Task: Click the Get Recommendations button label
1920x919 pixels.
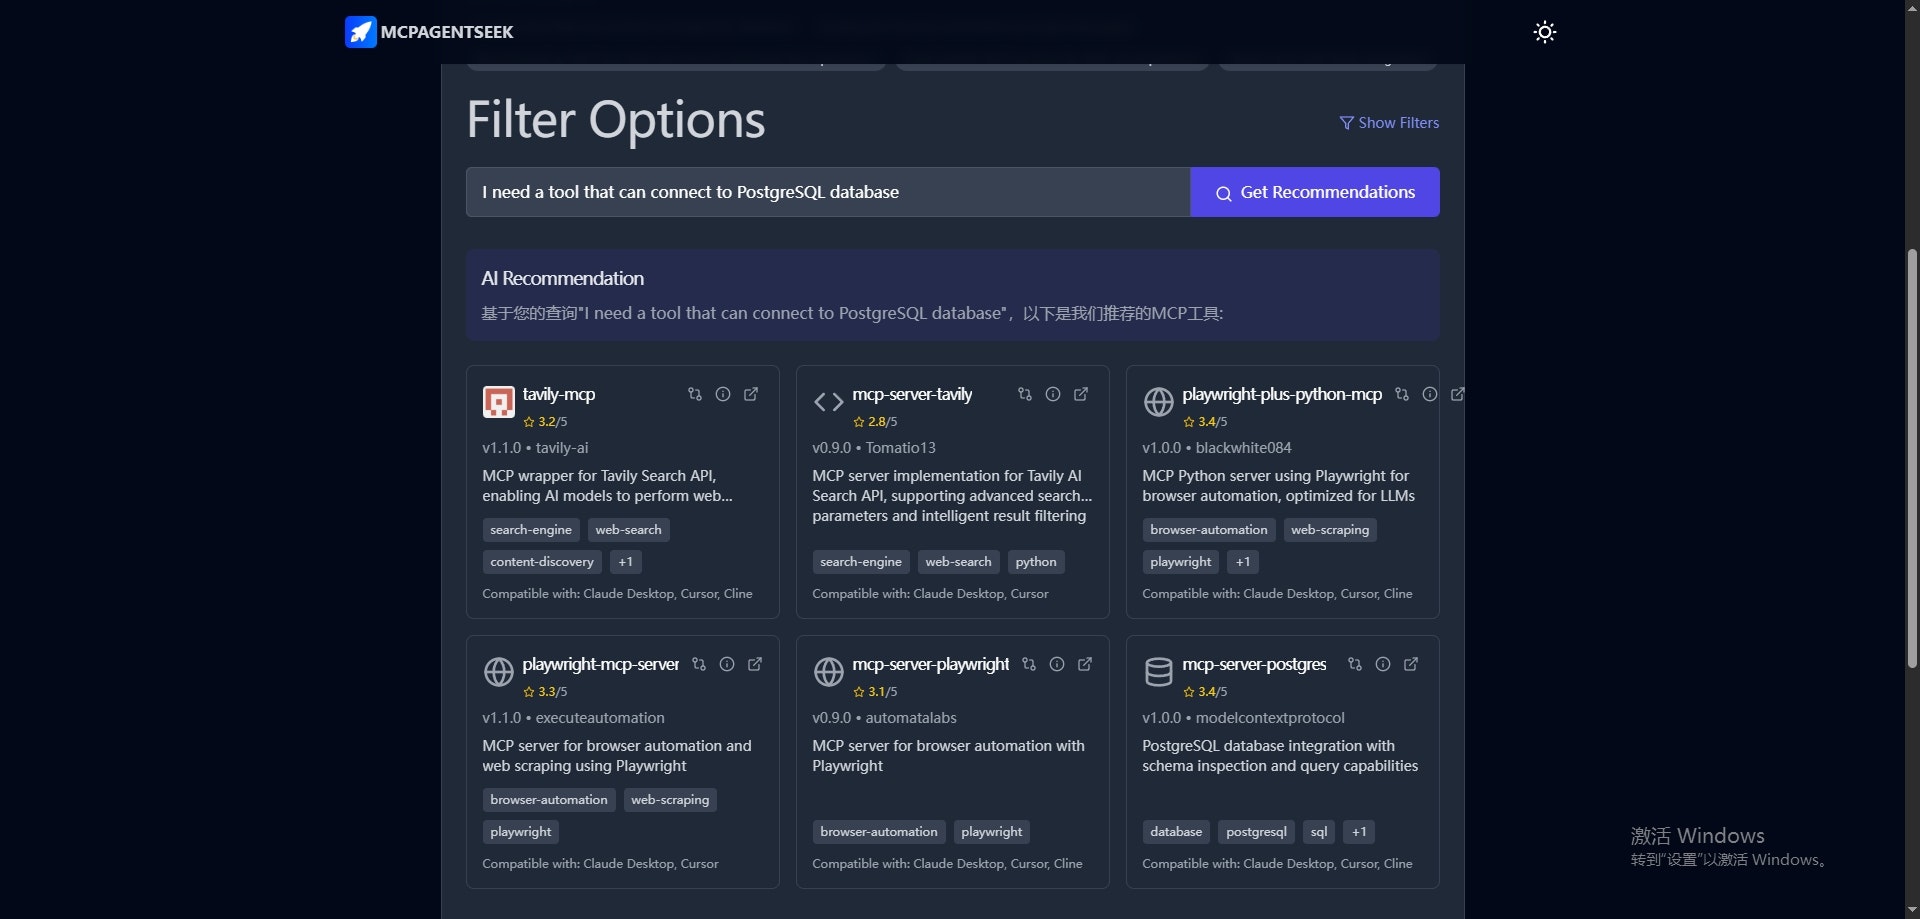Action: [1327, 192]
